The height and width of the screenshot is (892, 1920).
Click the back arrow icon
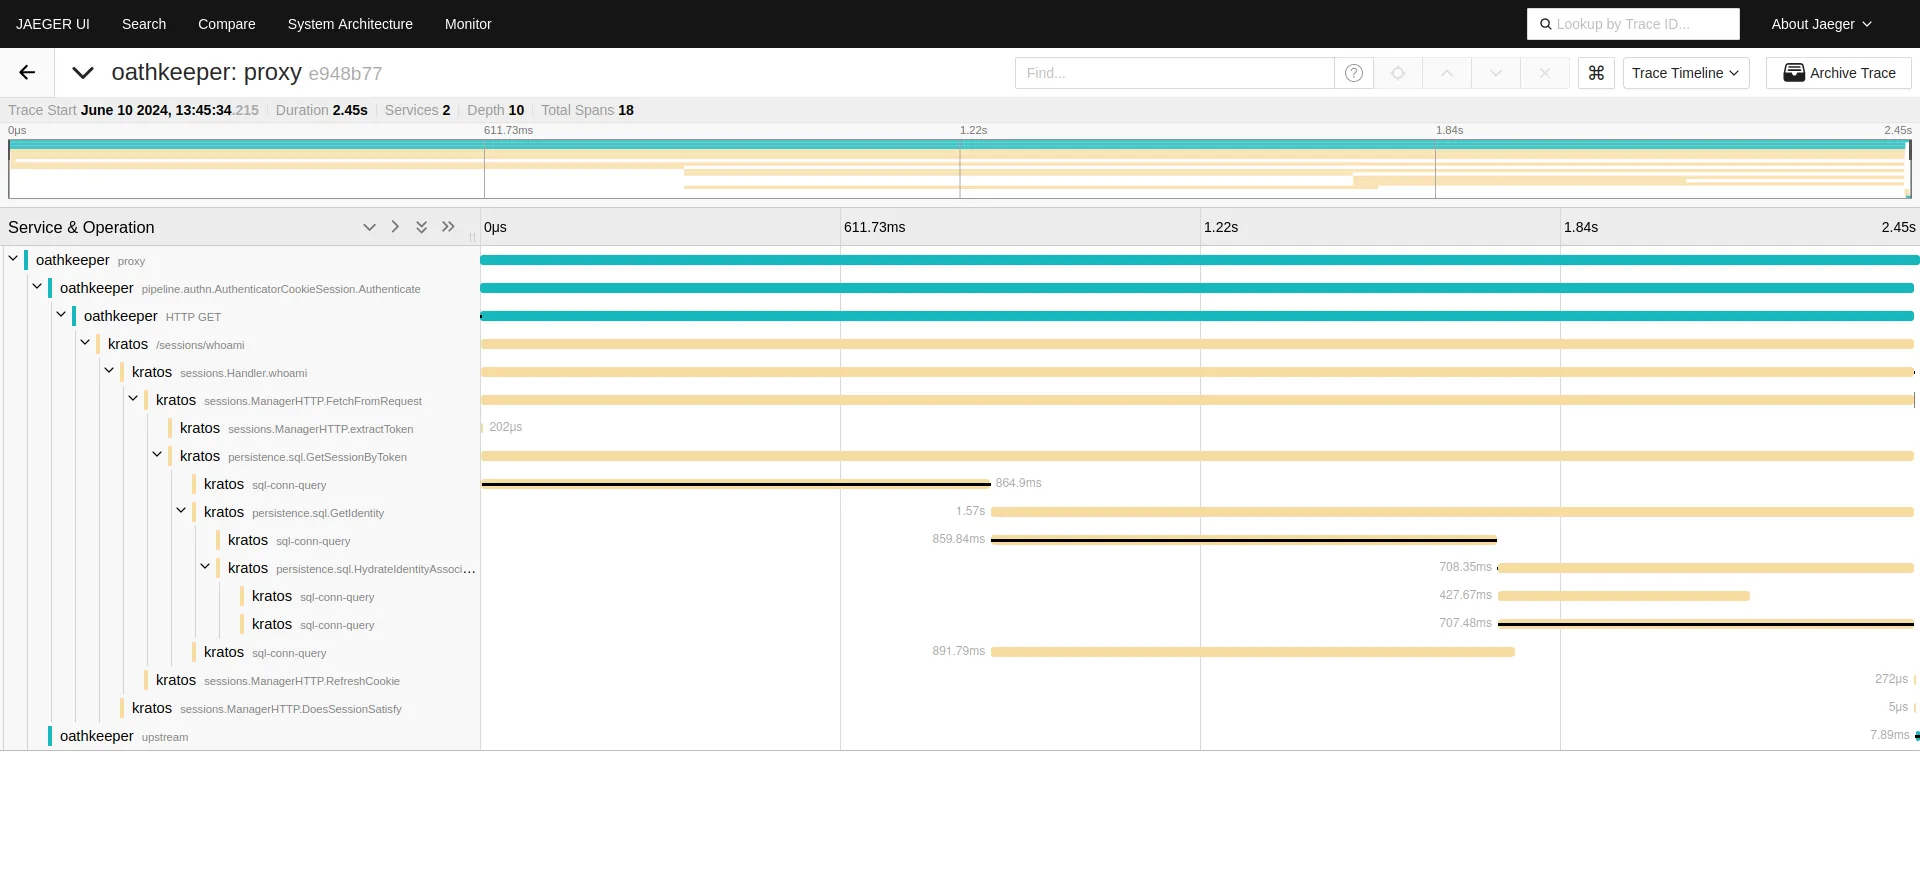27,73
